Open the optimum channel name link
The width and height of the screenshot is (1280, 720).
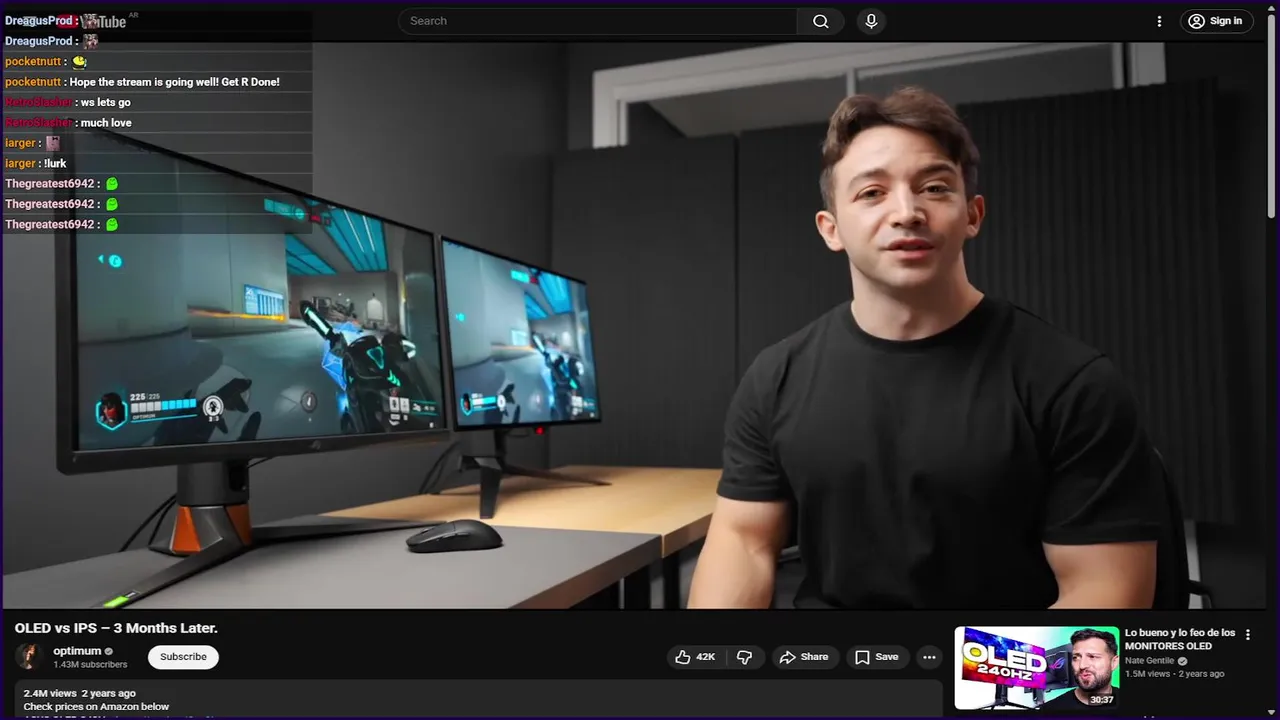77,651
